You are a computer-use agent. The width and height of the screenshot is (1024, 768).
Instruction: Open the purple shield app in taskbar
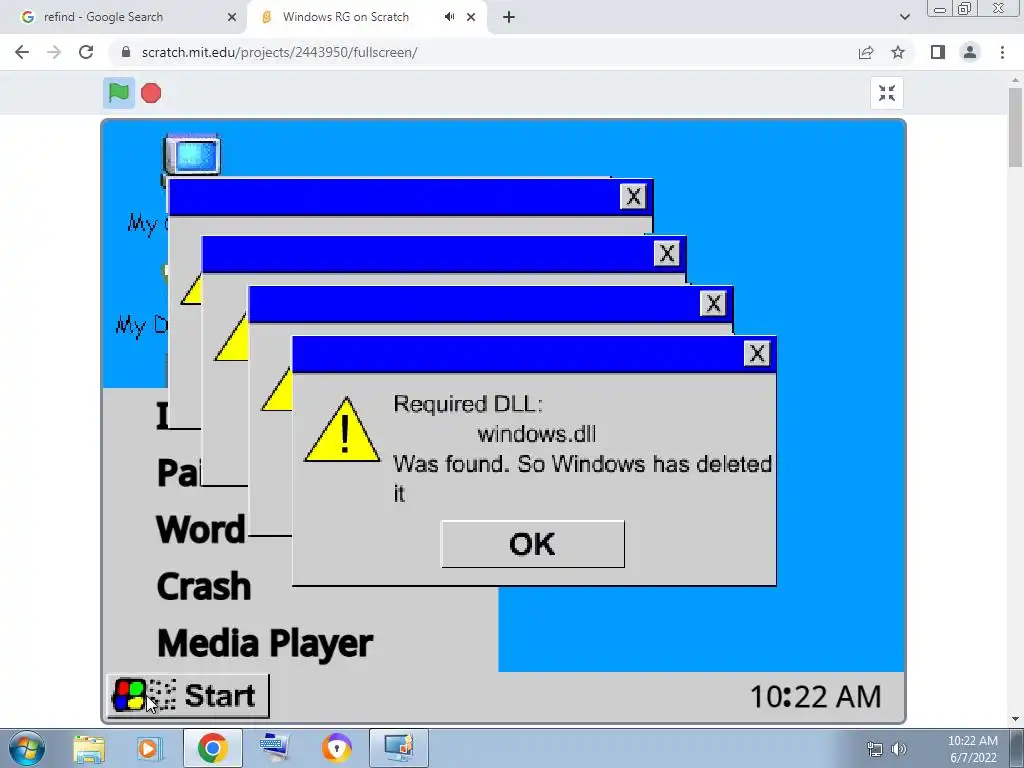pos(337,748)
